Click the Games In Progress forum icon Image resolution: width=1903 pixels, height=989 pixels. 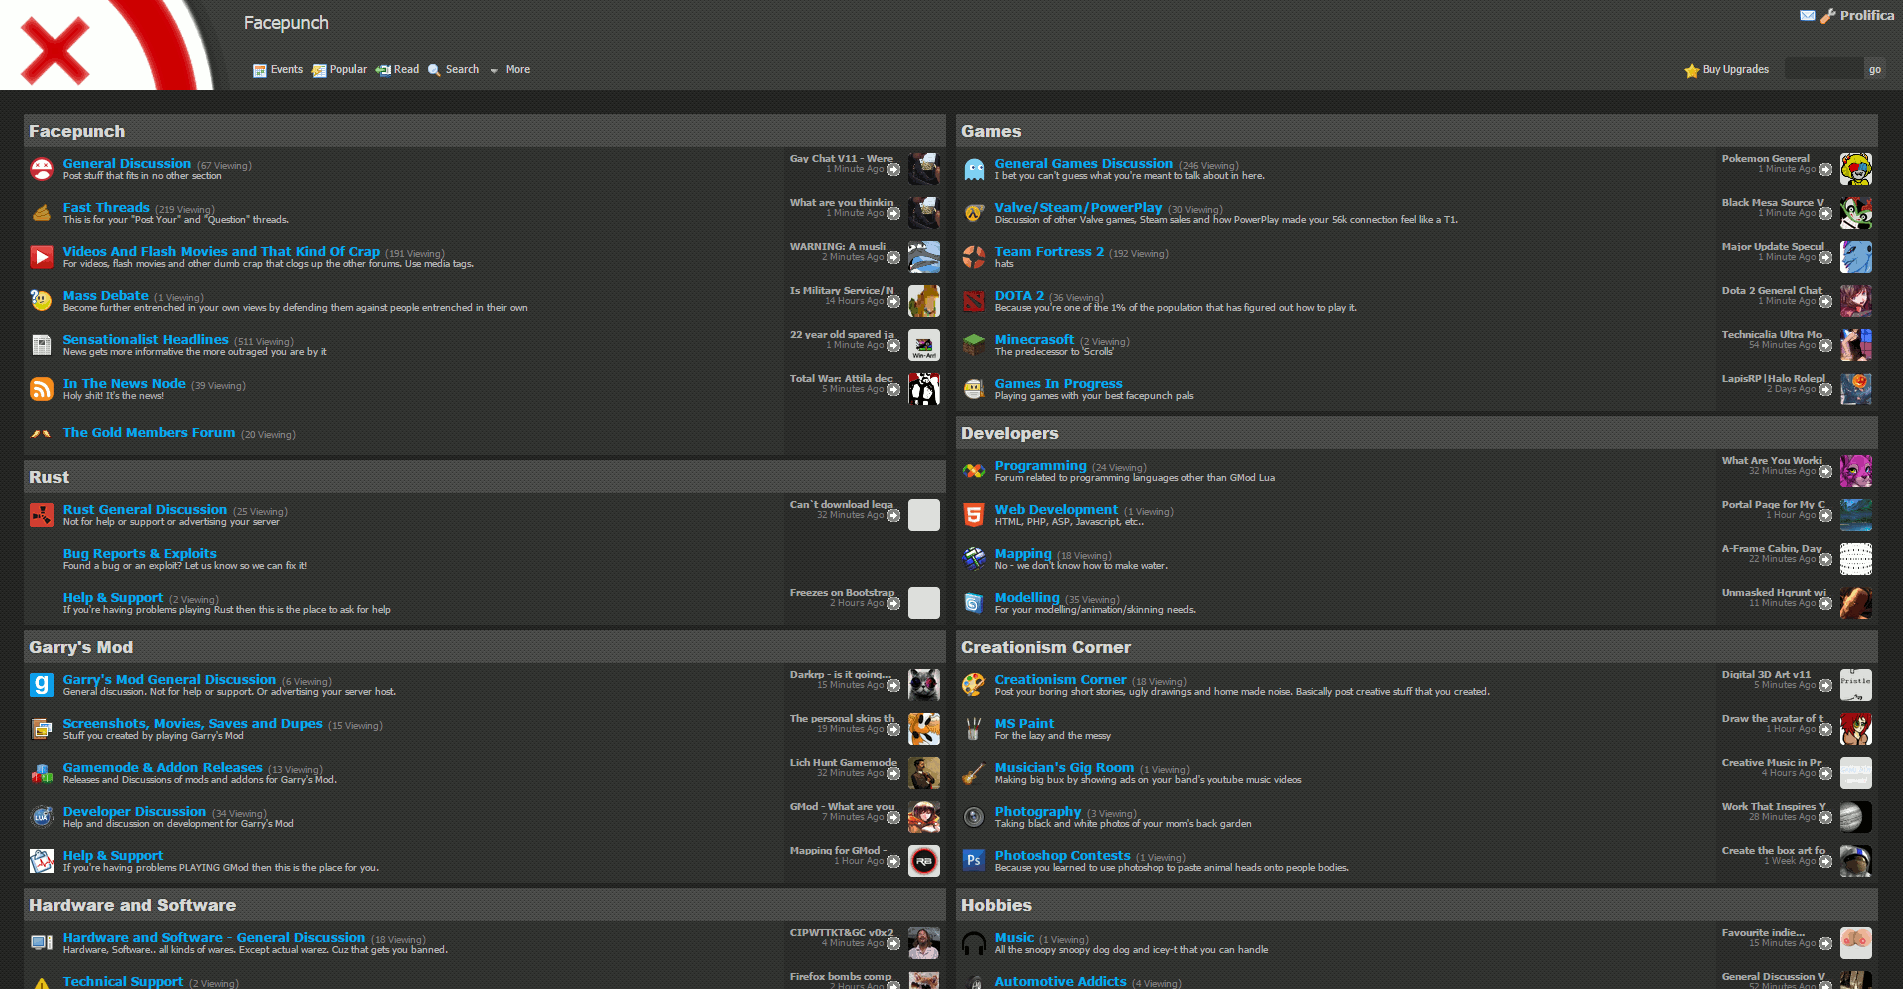[x=974, y=389]
